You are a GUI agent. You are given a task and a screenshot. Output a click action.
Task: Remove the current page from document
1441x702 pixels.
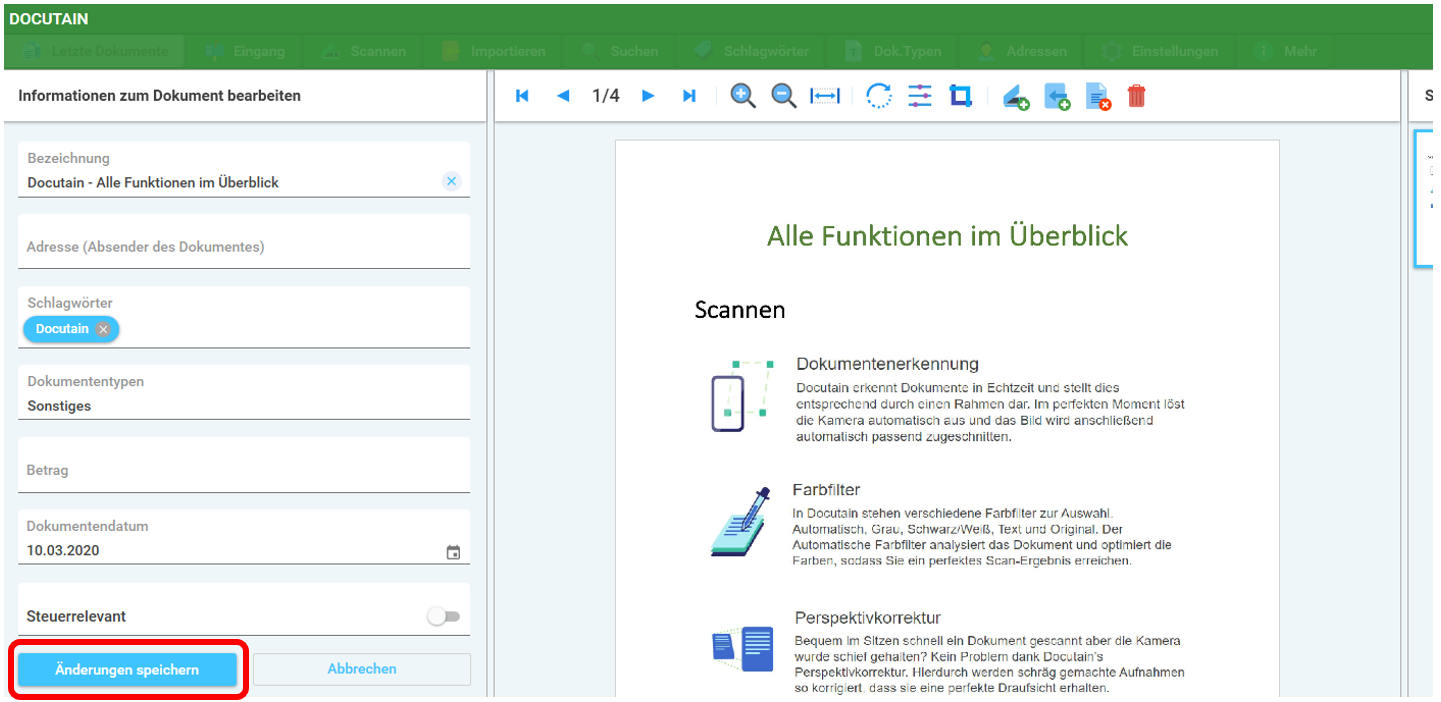[1098, 97]
